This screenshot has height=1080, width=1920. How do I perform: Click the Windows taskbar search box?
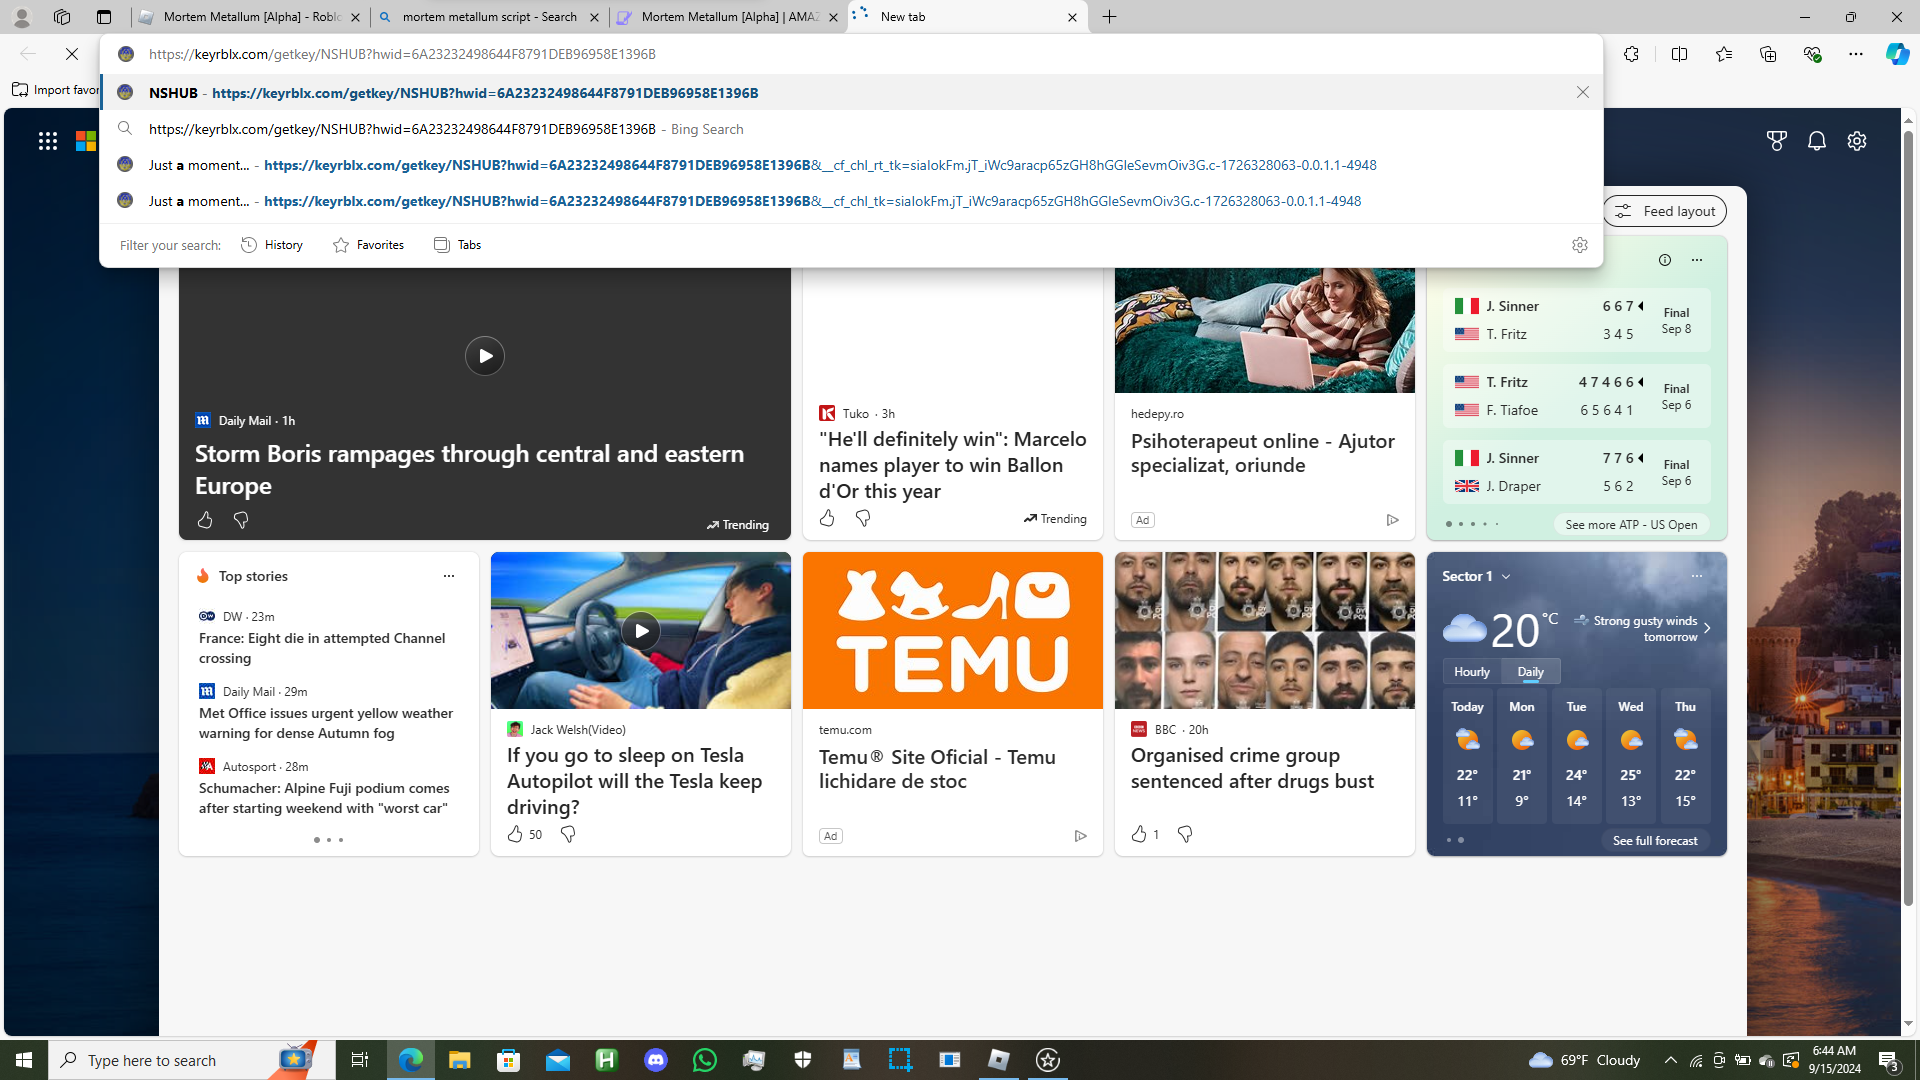192,1060
